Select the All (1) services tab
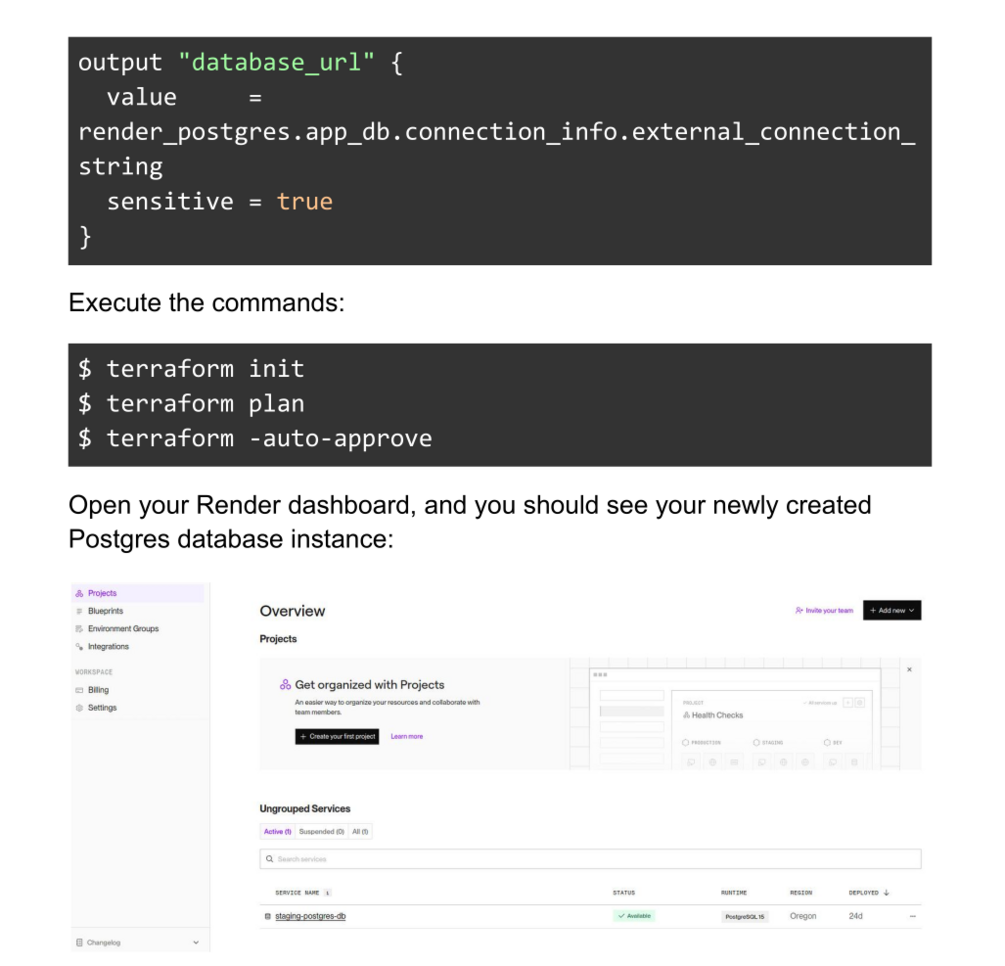This screenshot has height=966, width=1005. pyautogui.click(x=360, y=832)
